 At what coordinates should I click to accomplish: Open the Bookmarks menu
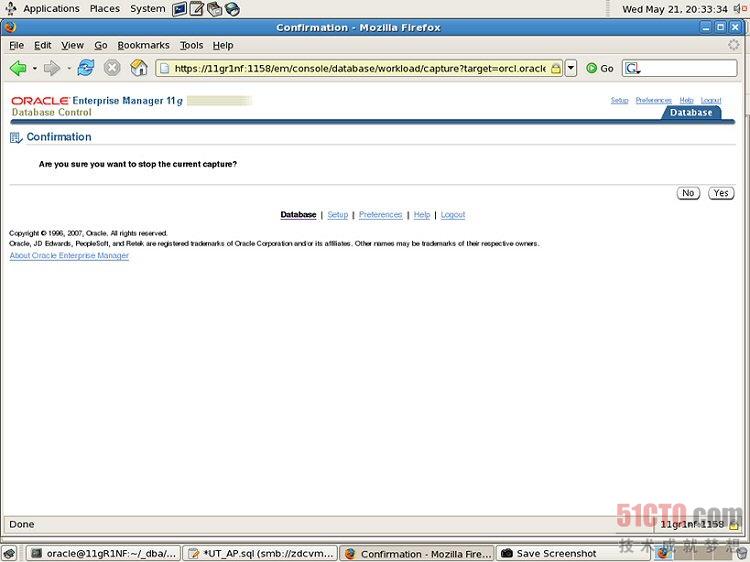coord(143,45)
